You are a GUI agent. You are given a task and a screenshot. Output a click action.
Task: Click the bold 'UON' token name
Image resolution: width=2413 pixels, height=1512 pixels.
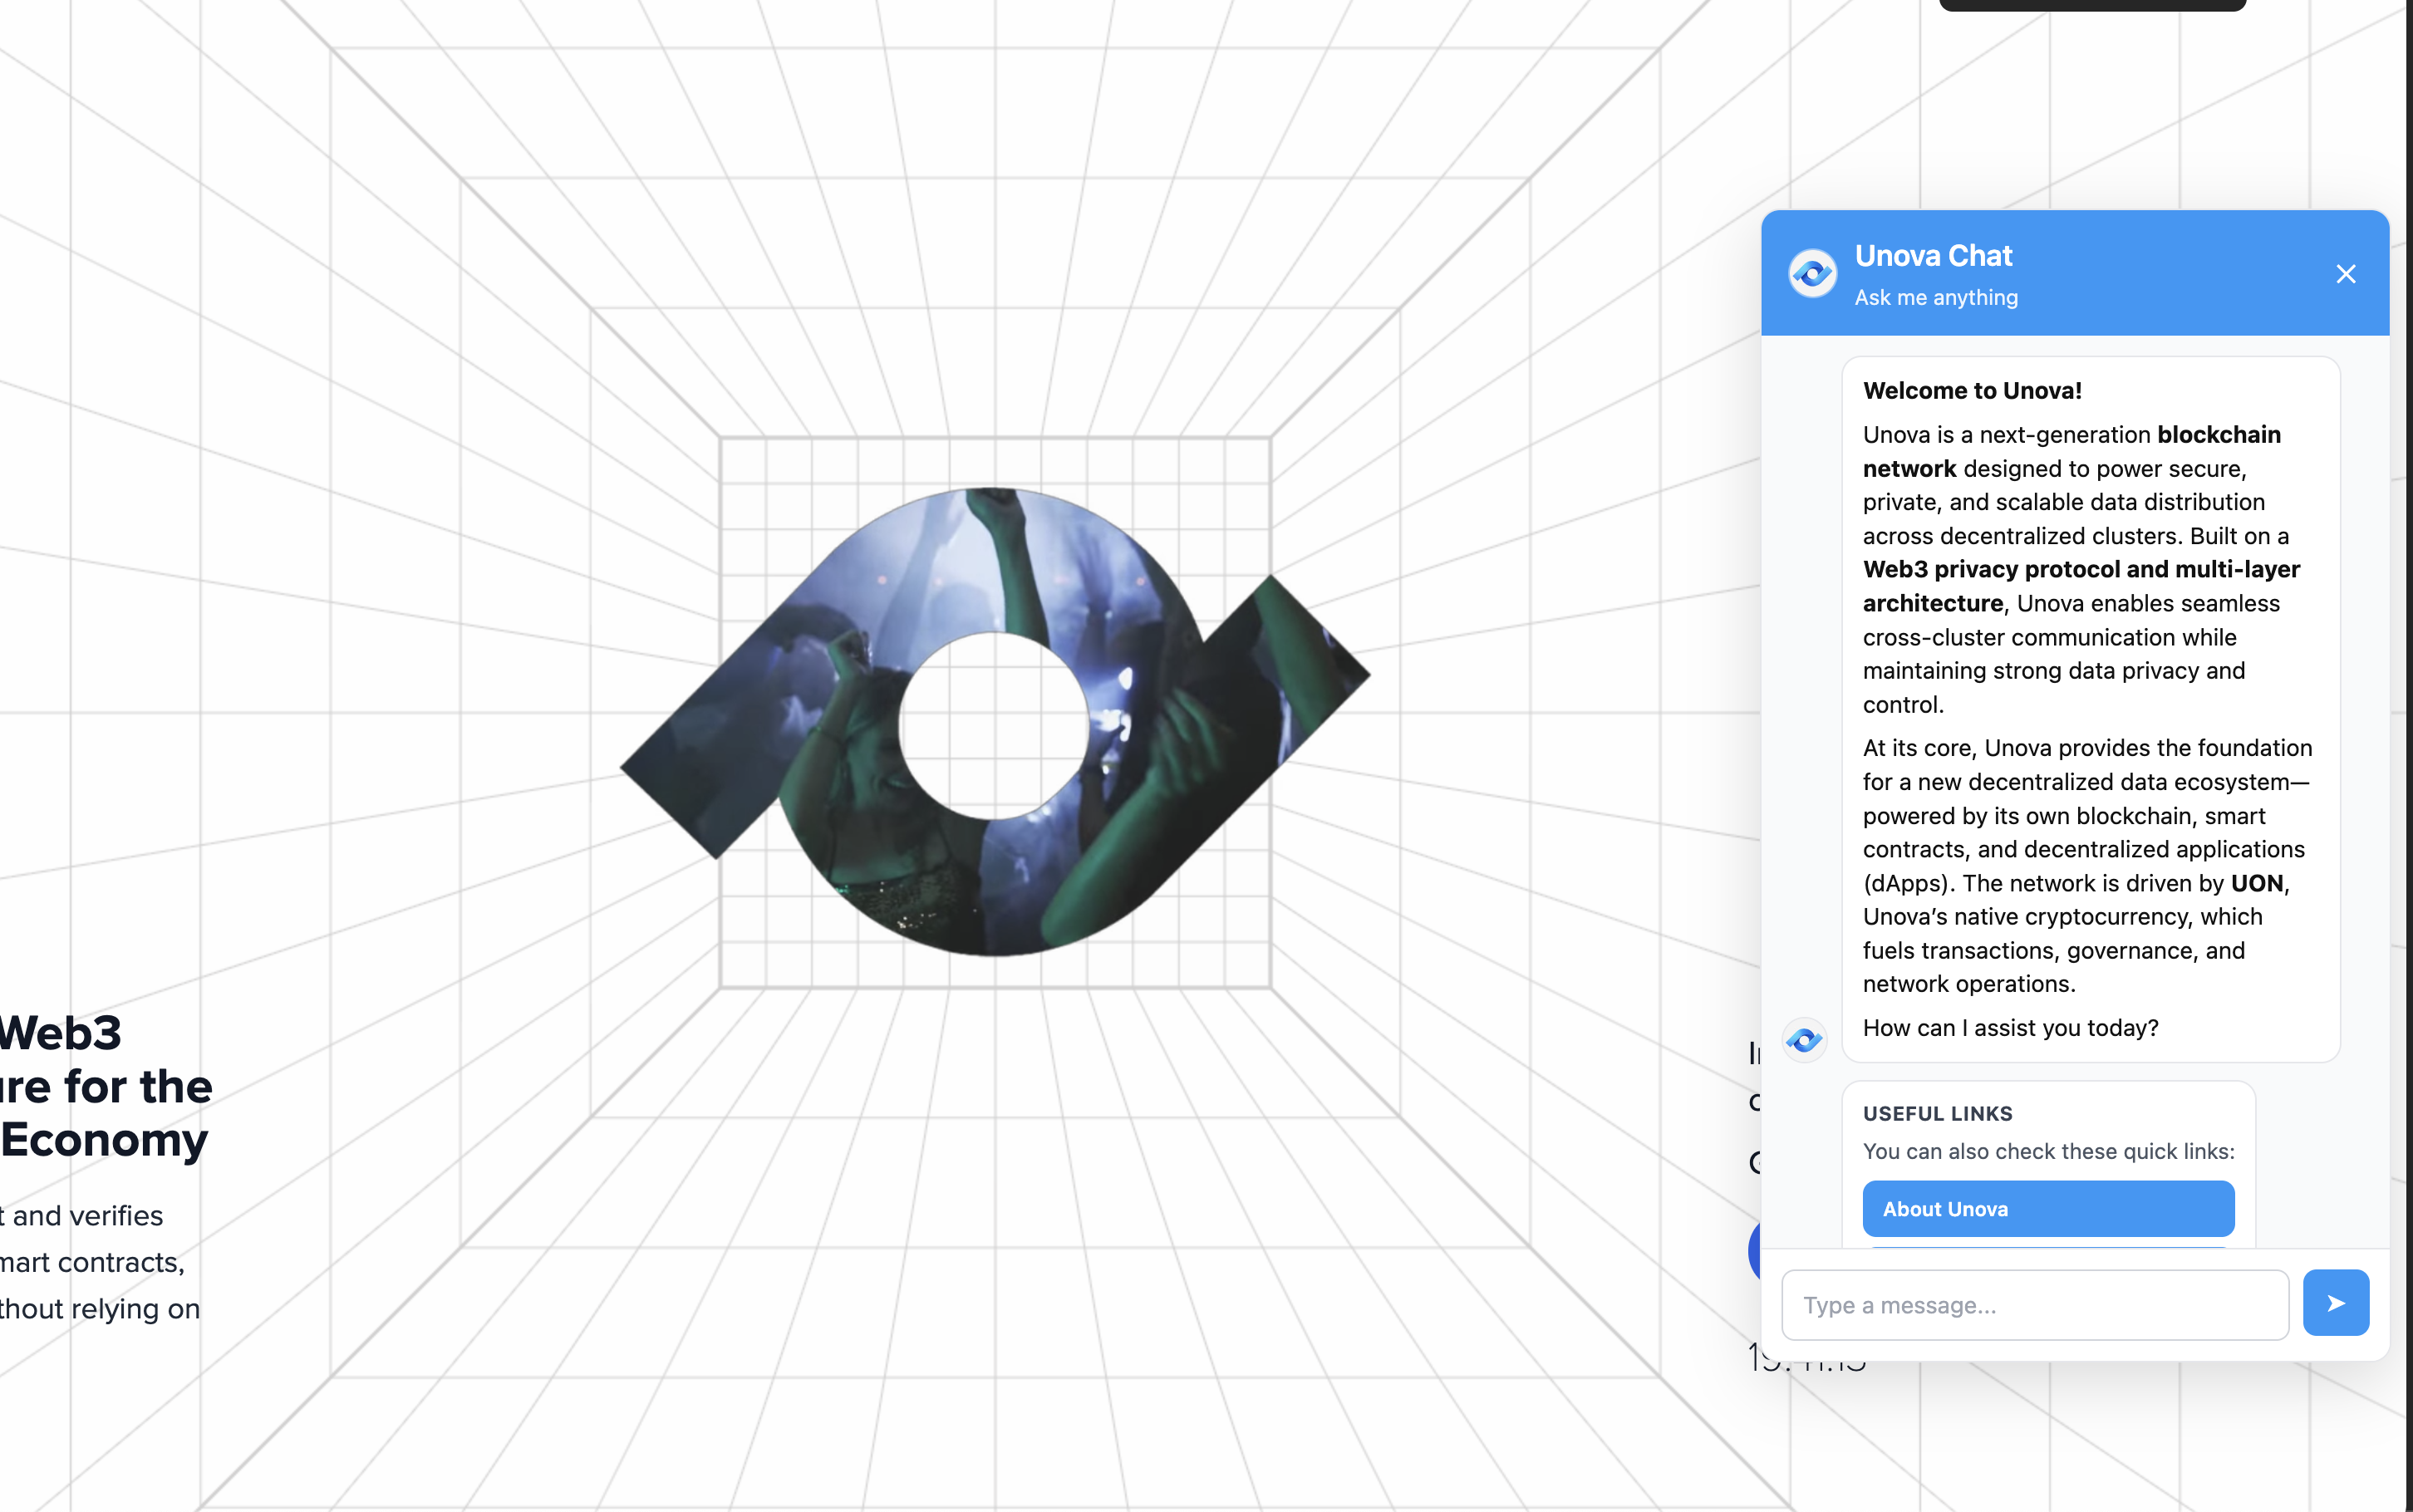coord(2256,883)
